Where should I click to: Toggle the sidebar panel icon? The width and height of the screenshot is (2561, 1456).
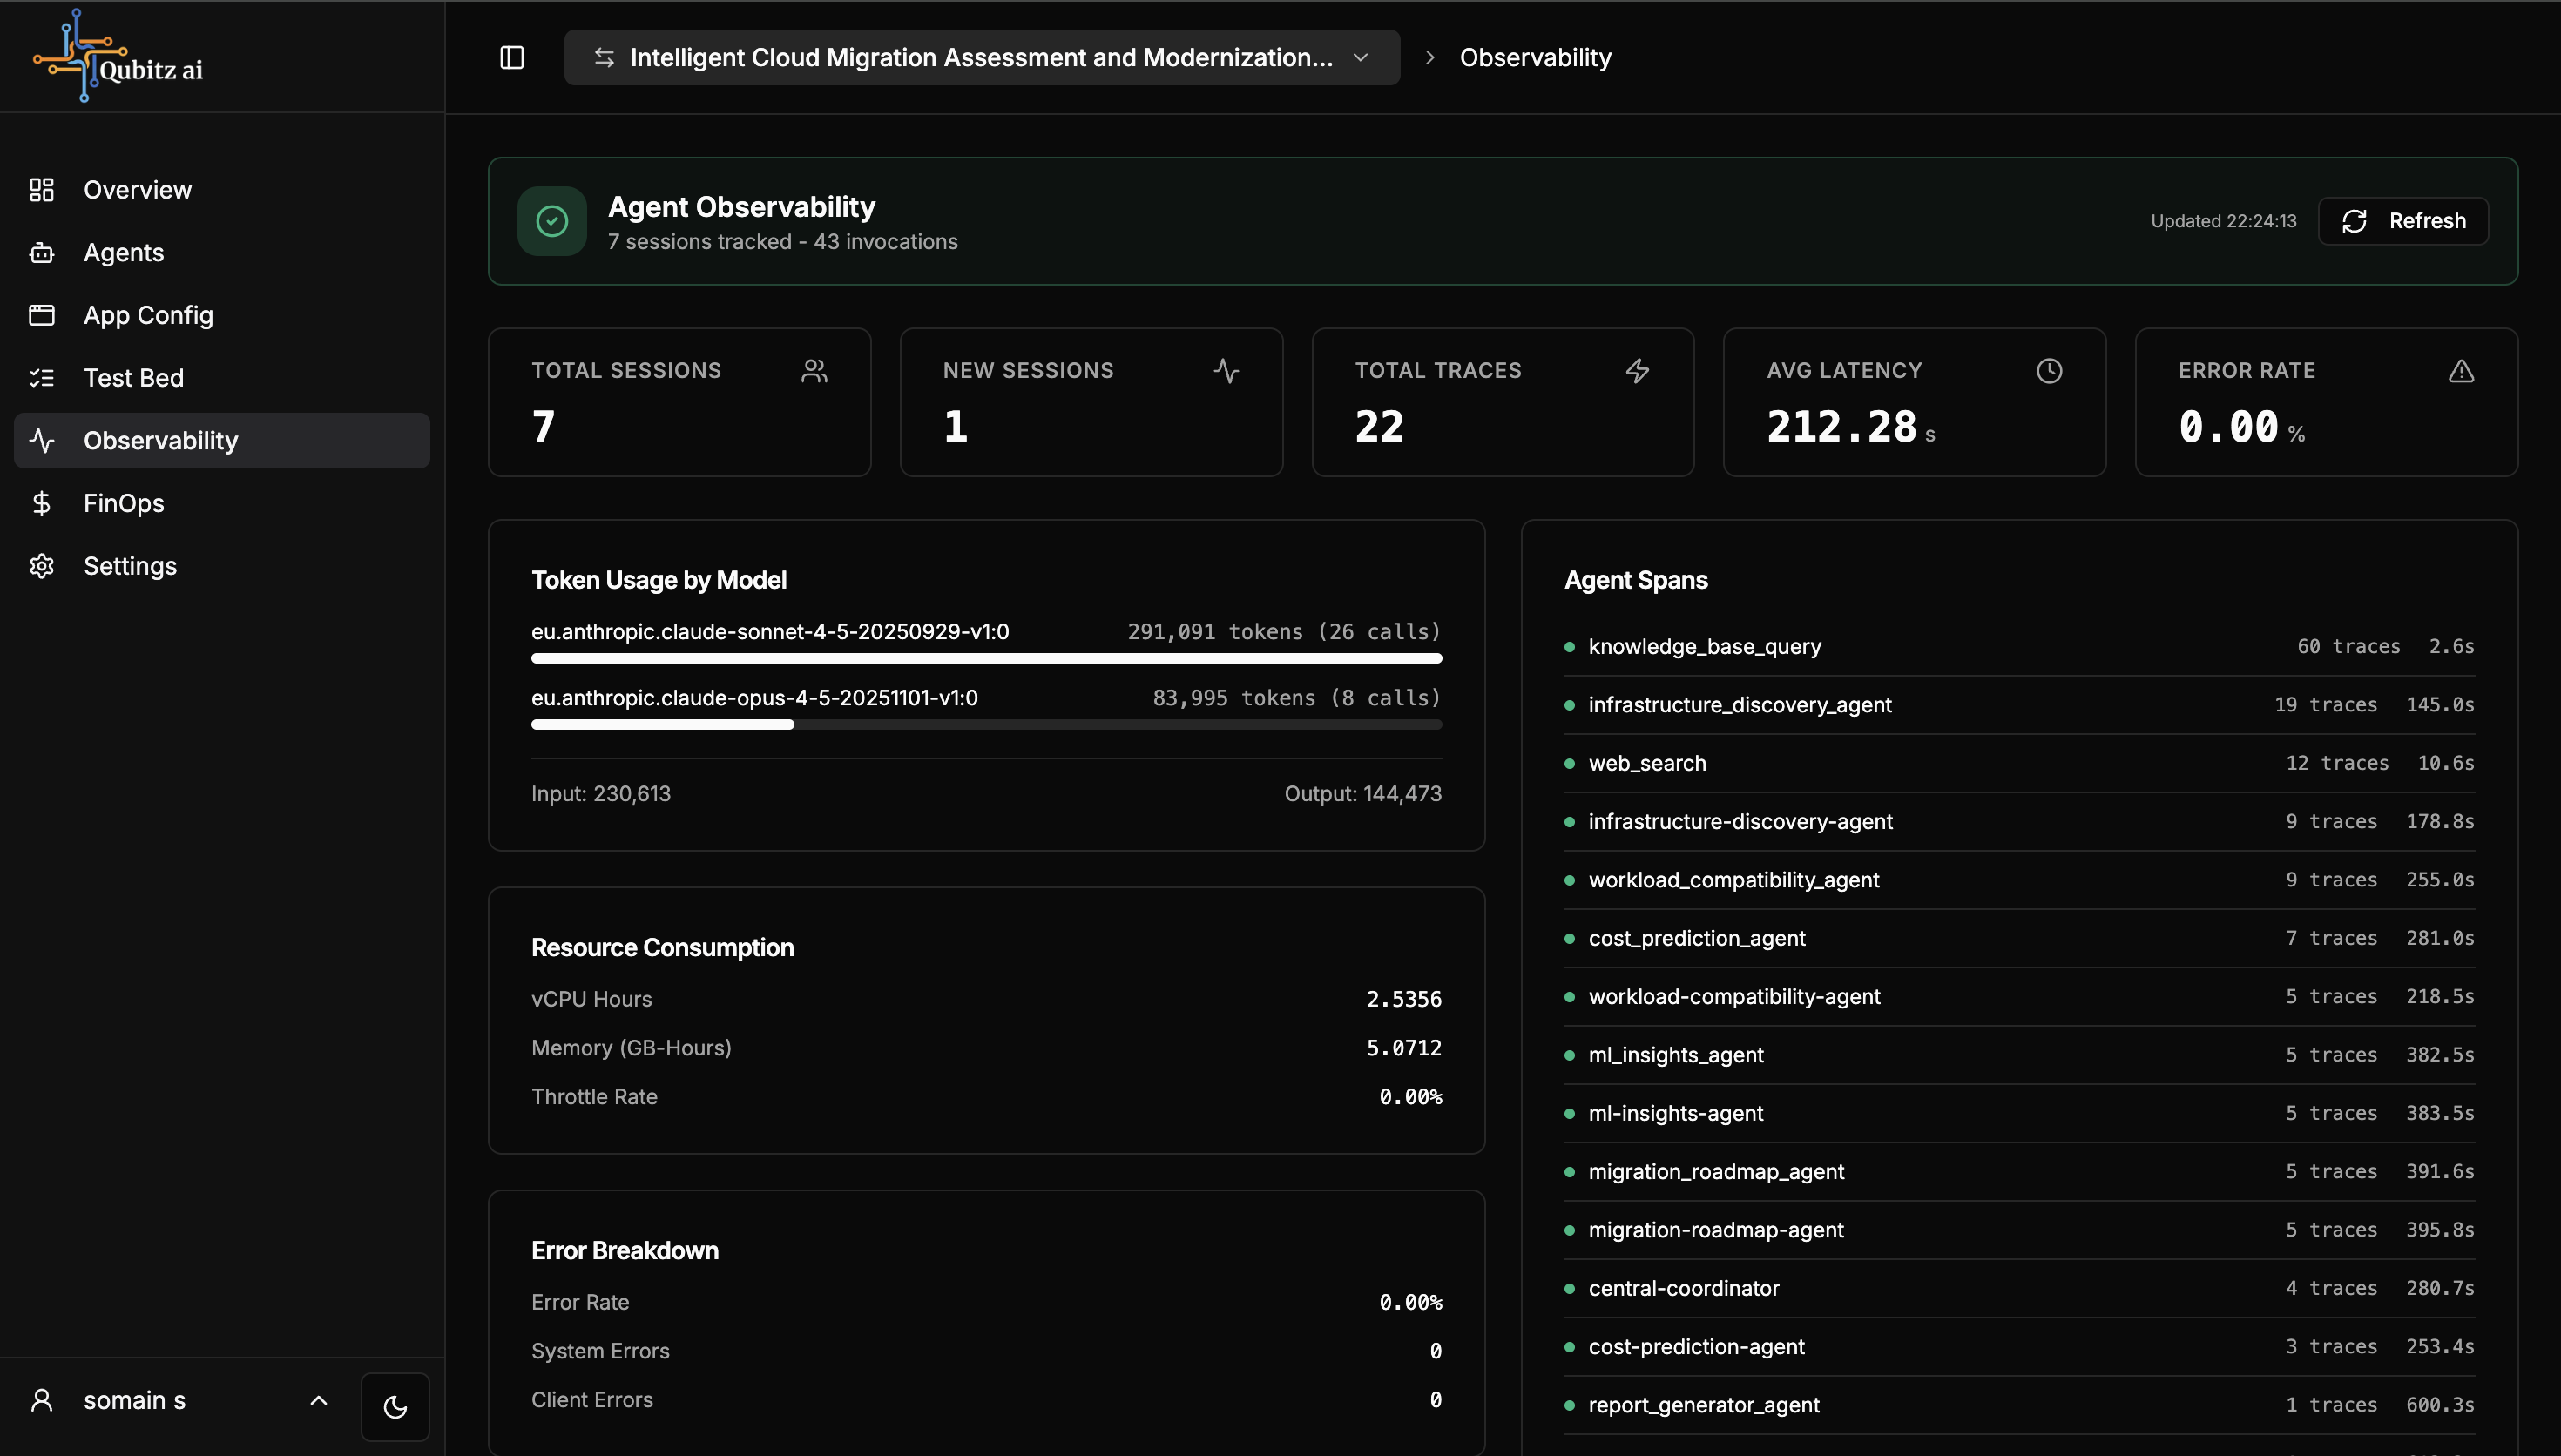tap(511, 58)
